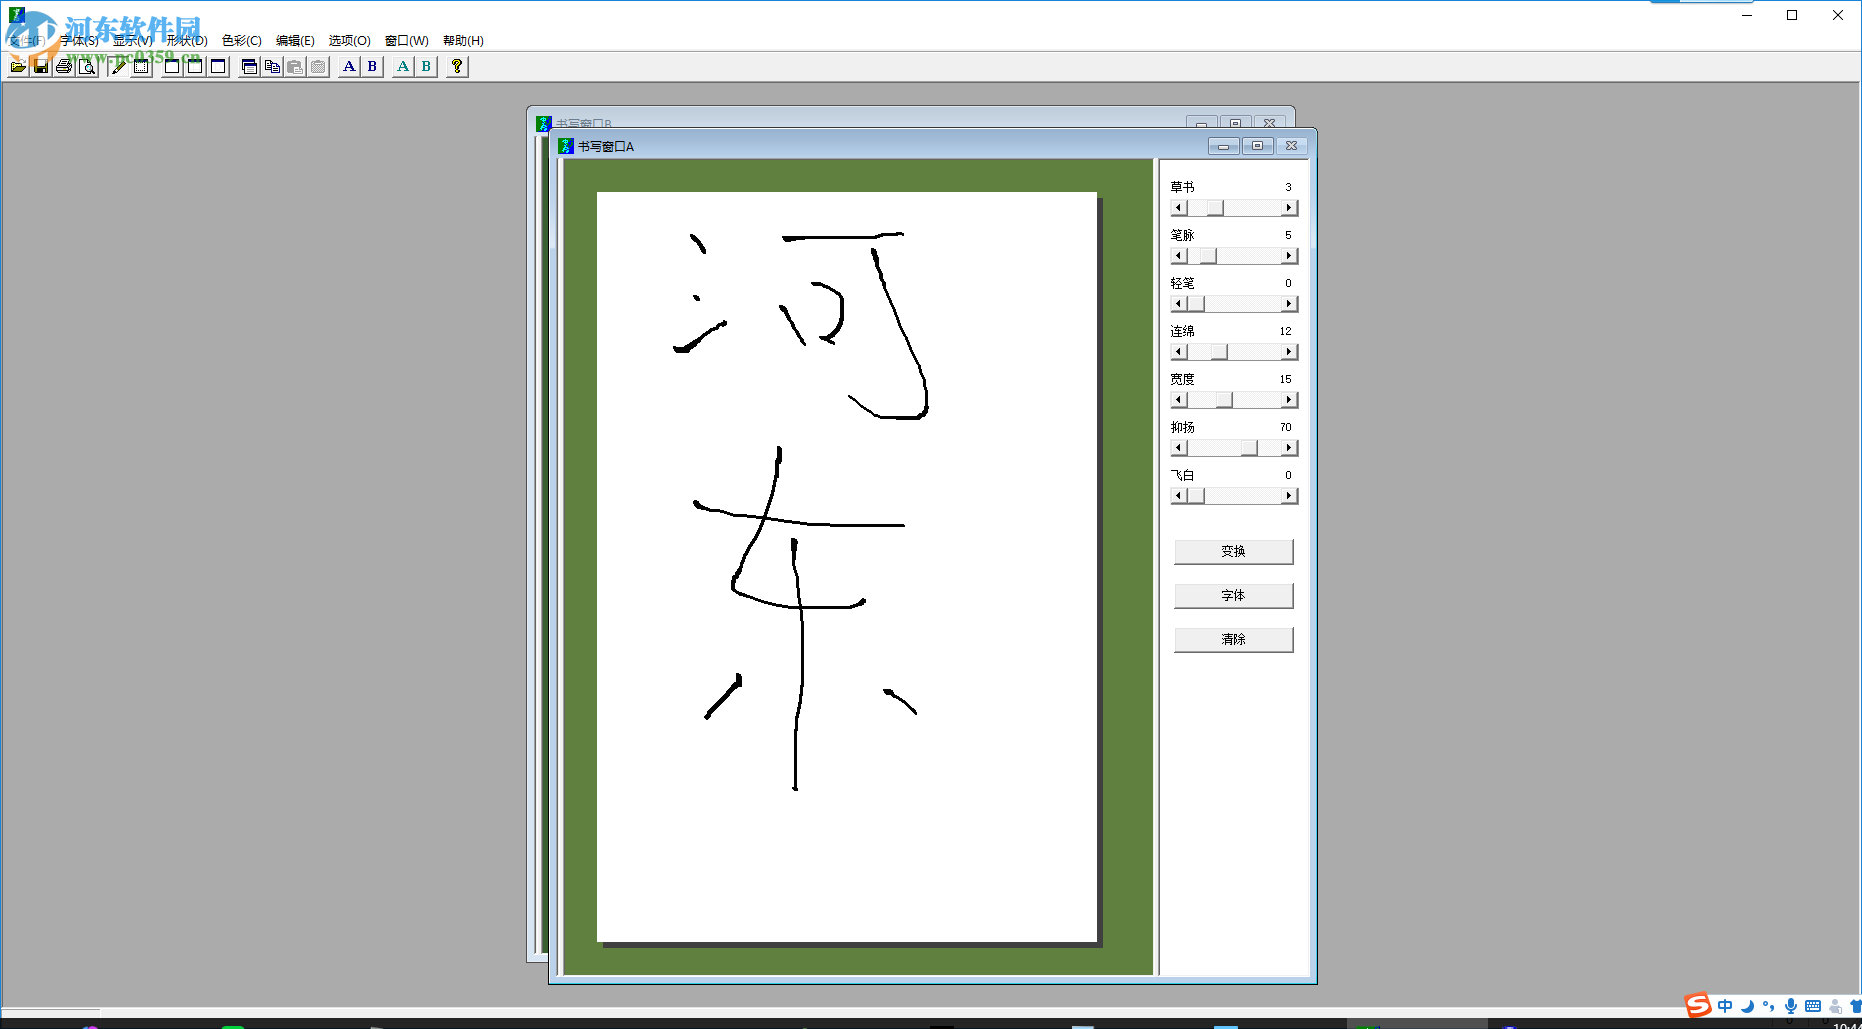Open help with the question mark icon
This screenshot has height=1029, width=1862.
pyautogui.click(x=457, y=66)
